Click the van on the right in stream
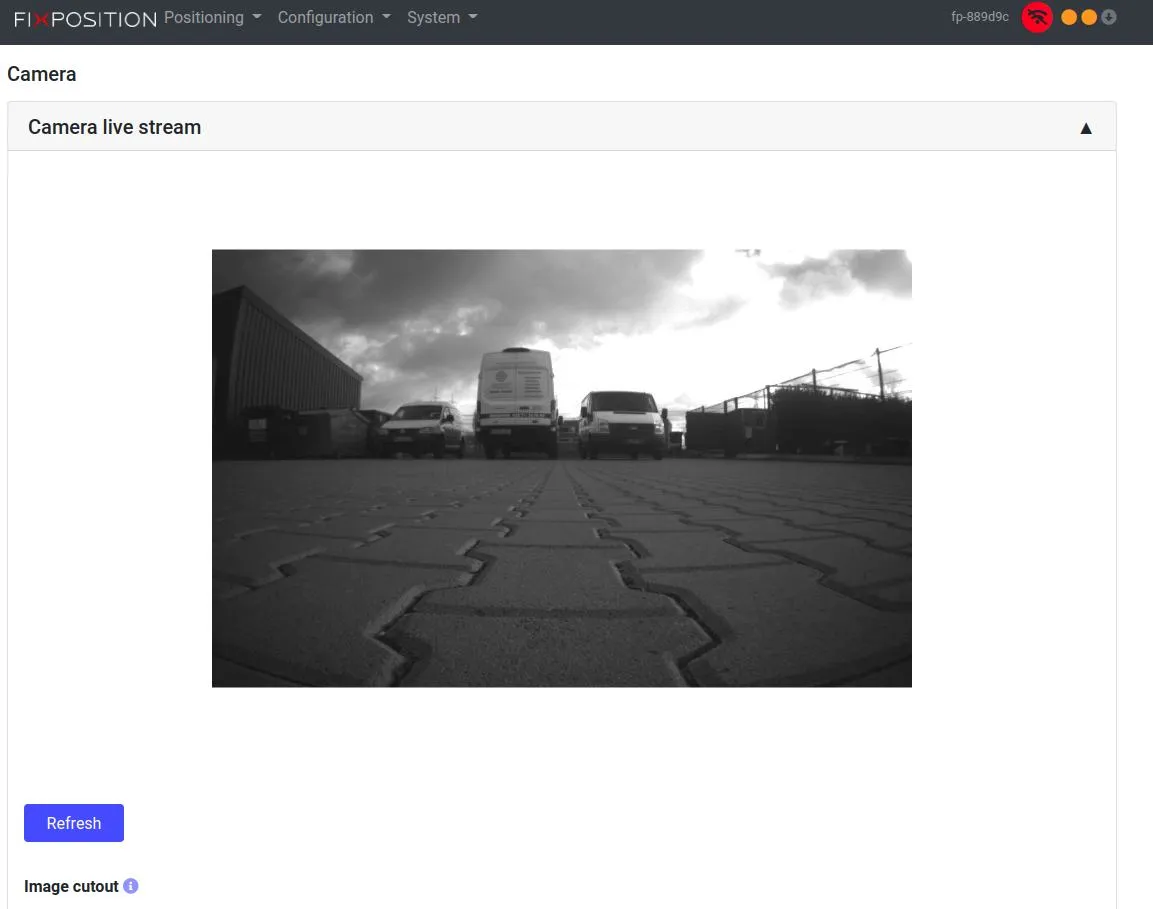1153x909 pixels. tap(624, 423)
